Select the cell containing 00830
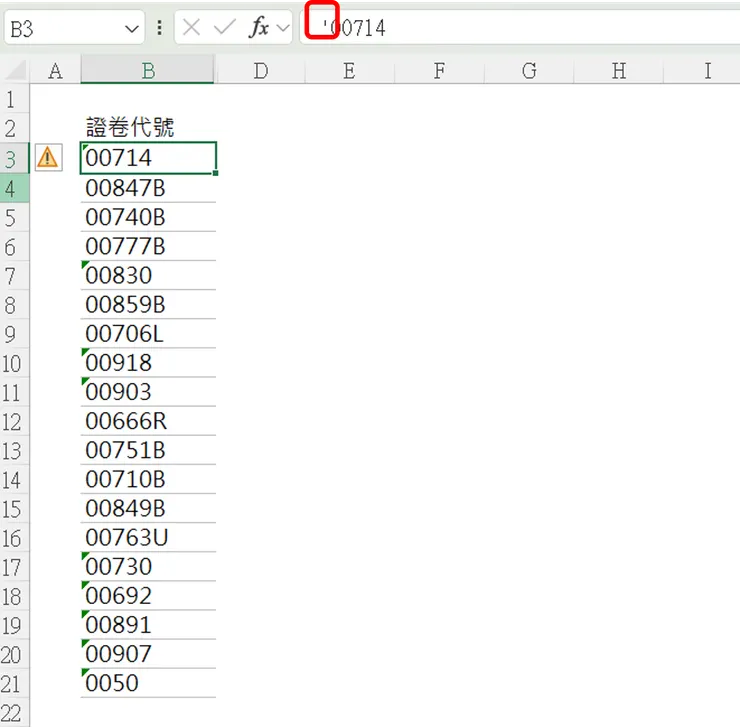740x727 pixels. (148, 275)
